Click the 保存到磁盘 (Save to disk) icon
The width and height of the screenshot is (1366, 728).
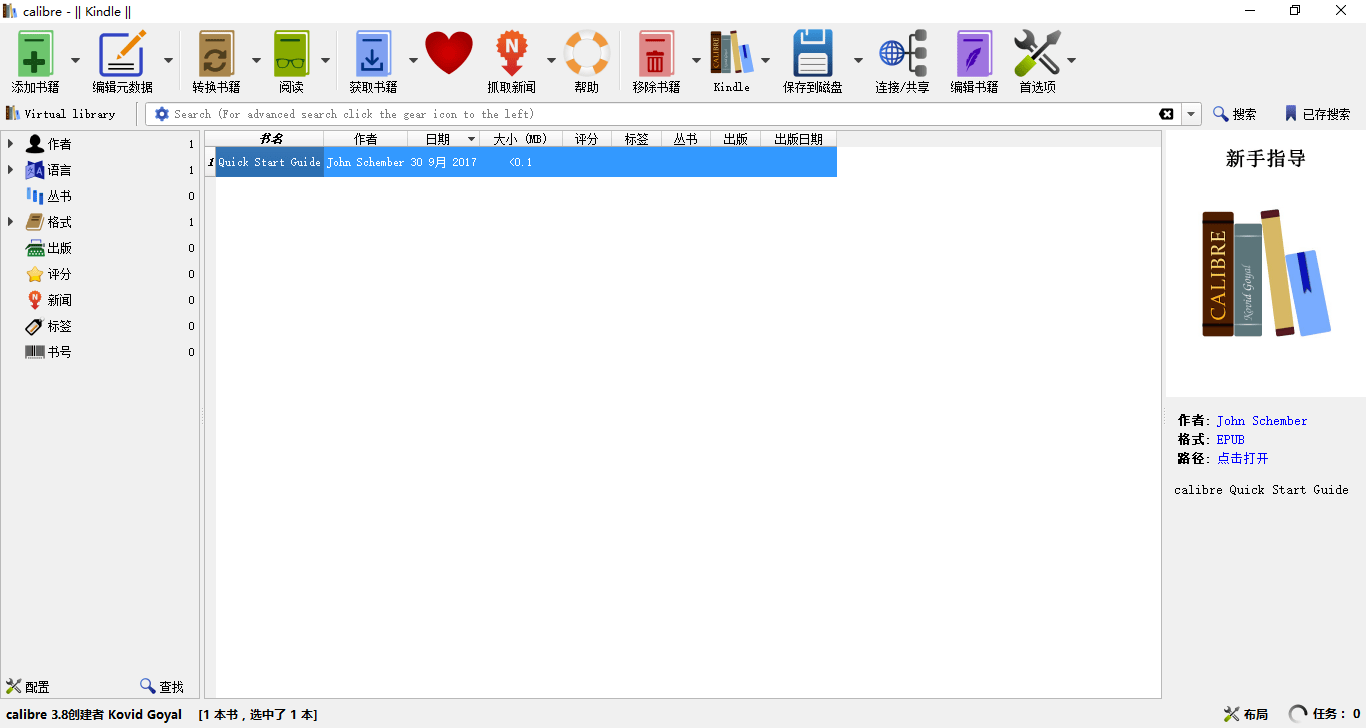pyautogui.click(x=812, y=53)
